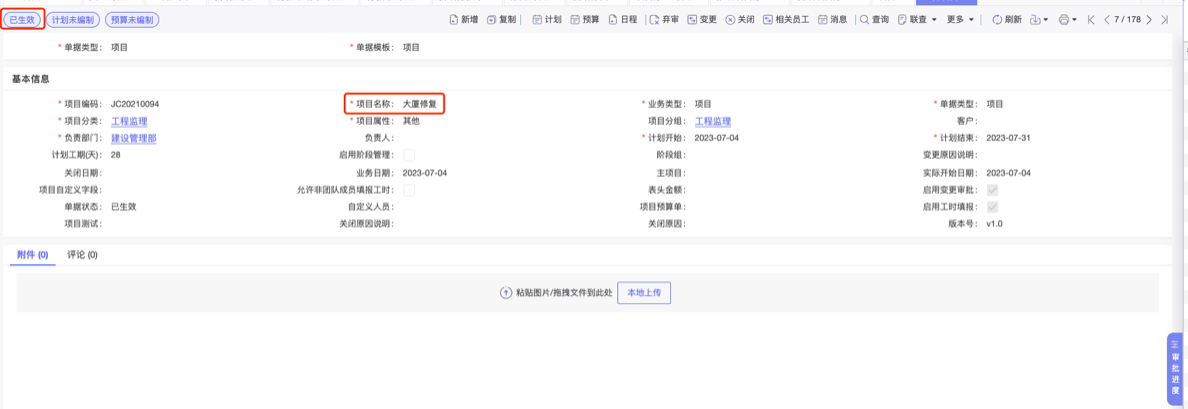Toggle the 启用变更审批 checkbox
The width and height of the screenshot is (1188, 409).
(992, 190)
